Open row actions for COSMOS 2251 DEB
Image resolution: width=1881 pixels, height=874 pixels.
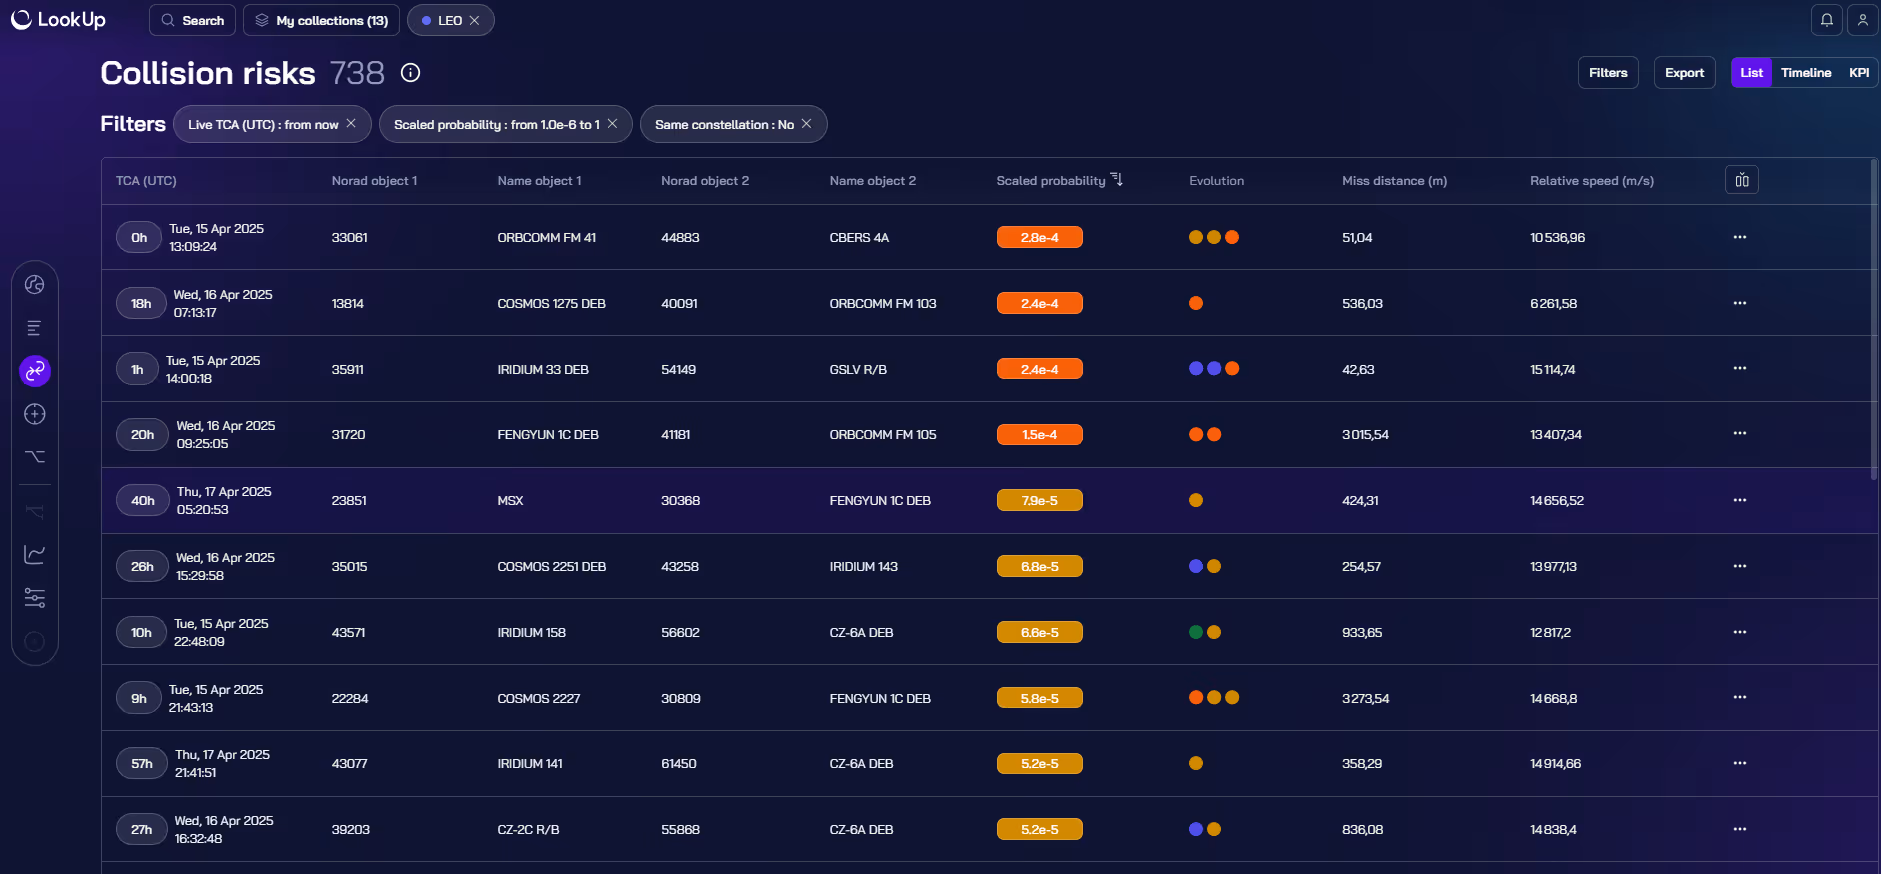1740,566
